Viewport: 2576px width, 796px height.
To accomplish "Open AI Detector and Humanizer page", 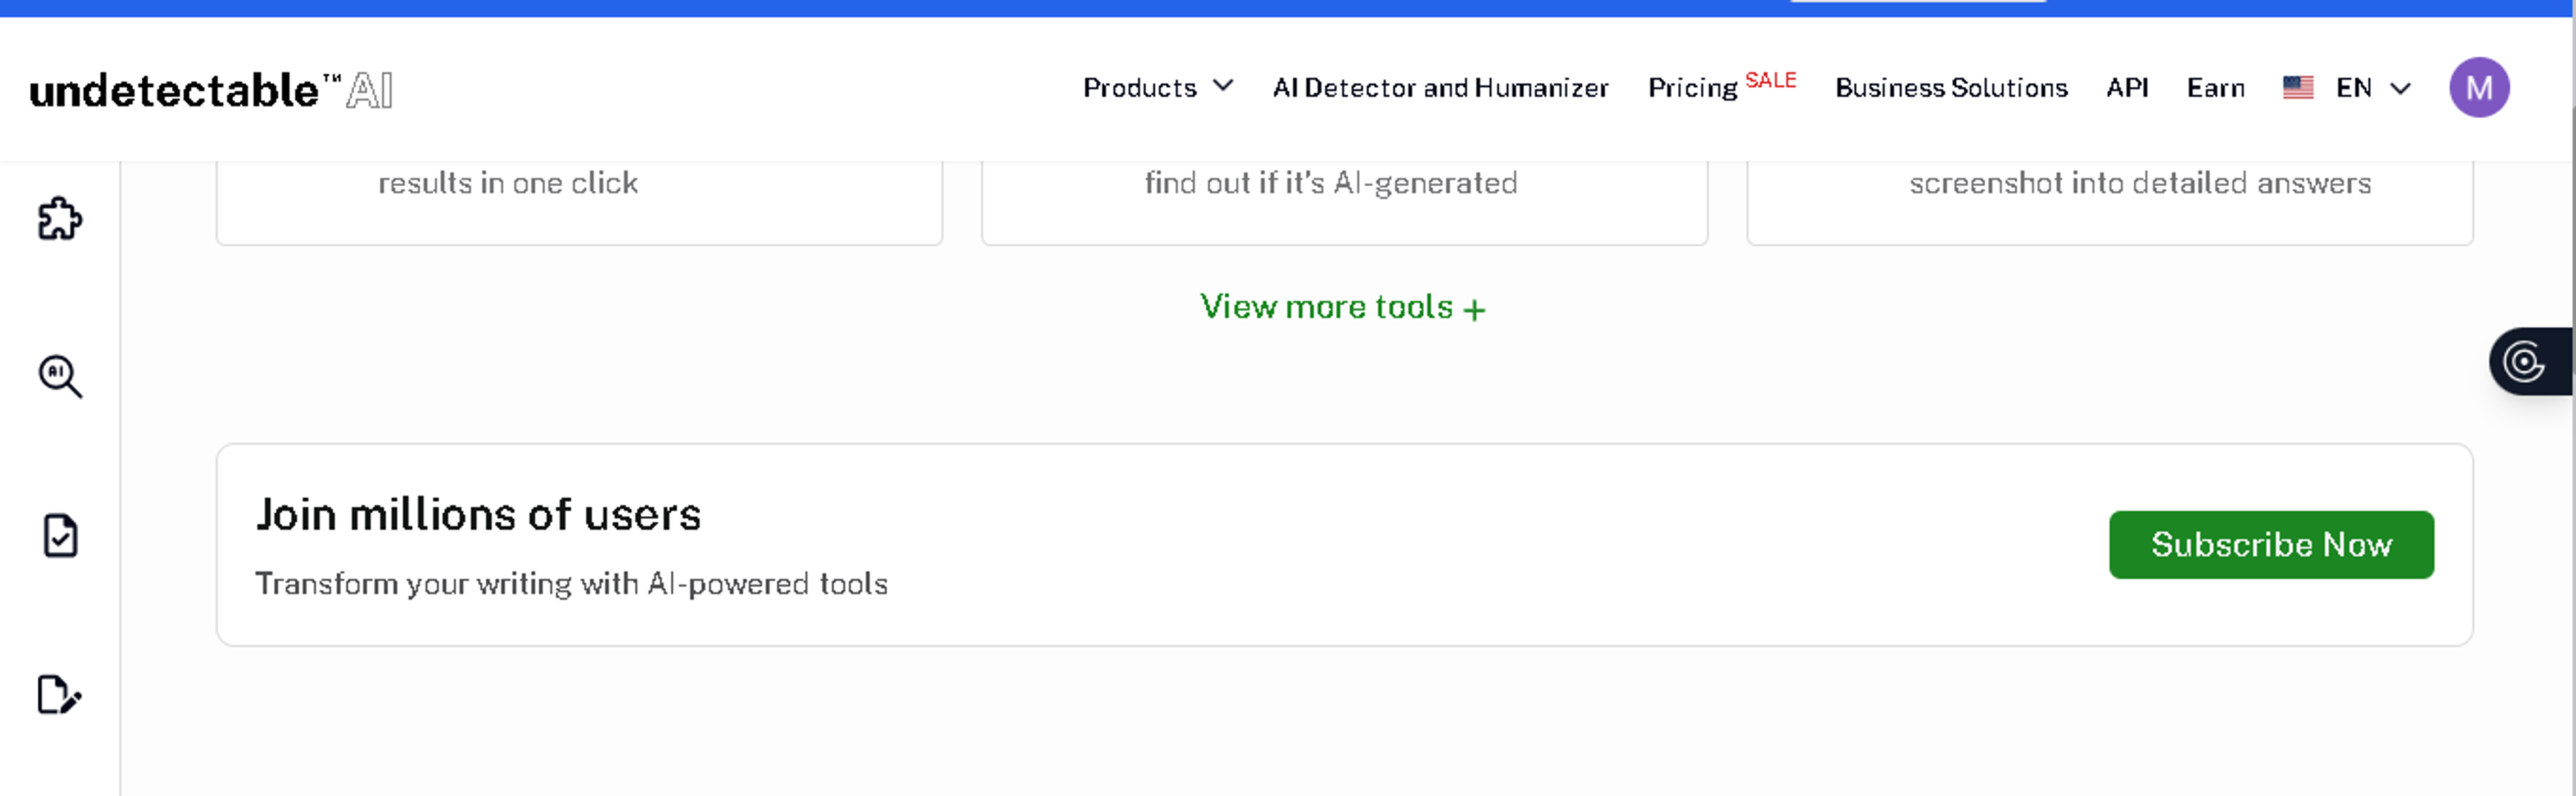I will coord(1440,88).
